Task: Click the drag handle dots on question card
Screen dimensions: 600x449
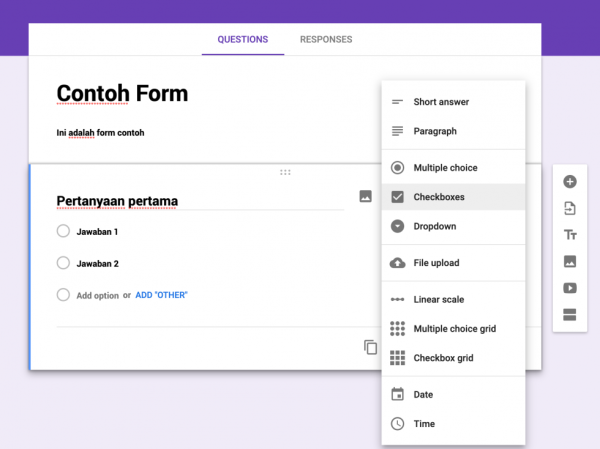Action: 285,172
